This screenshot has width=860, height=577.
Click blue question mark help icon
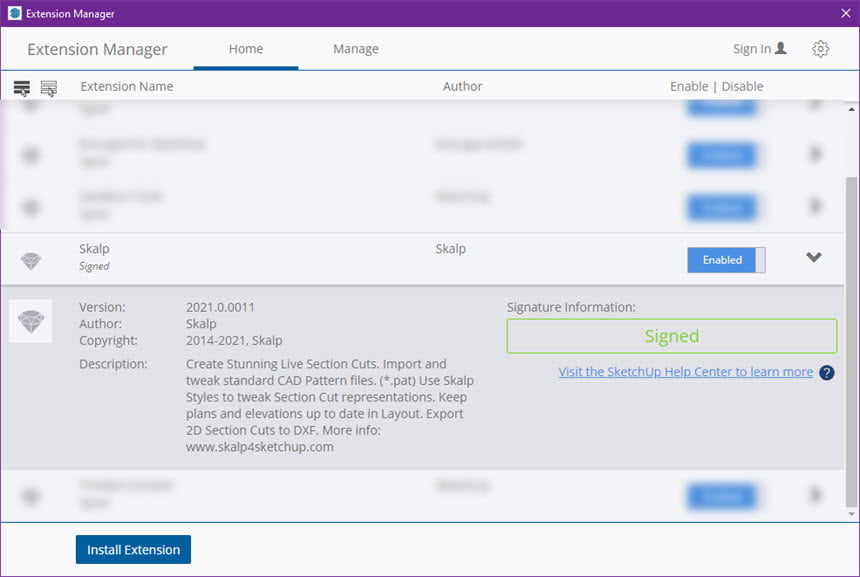(x=827, y=373)
